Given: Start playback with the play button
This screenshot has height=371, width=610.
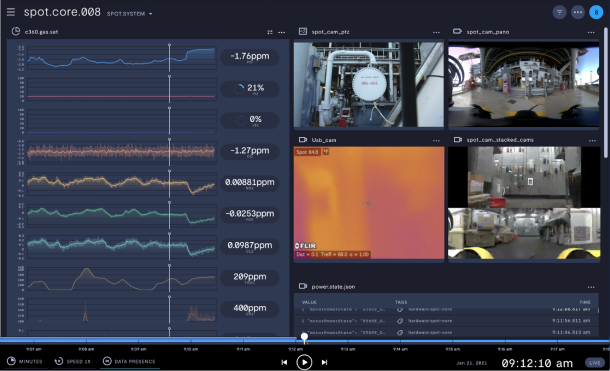Looking at the screenshot, I should click(x=304, y=362).
